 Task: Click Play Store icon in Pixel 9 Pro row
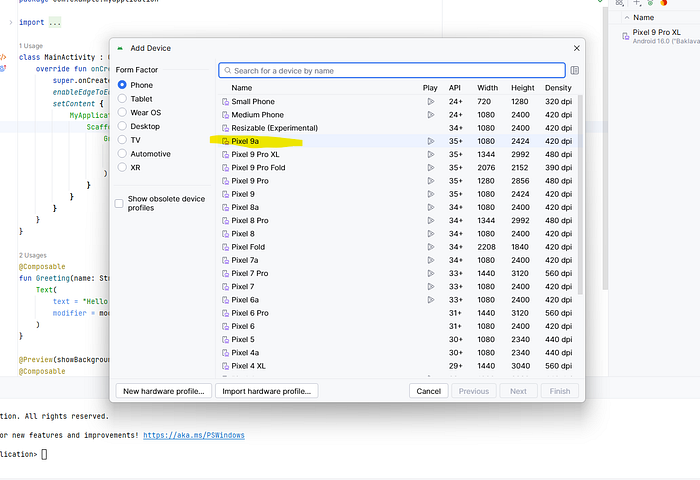(x=430, y=181)
